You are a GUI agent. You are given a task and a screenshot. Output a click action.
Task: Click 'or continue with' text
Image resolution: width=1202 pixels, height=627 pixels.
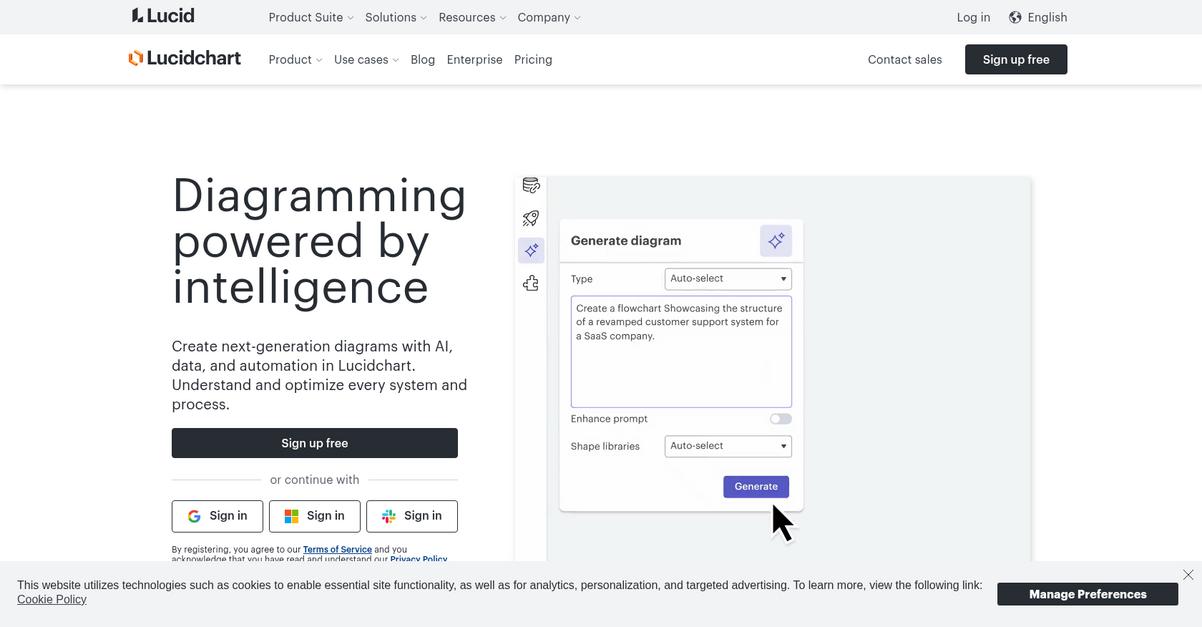(315, 480)
